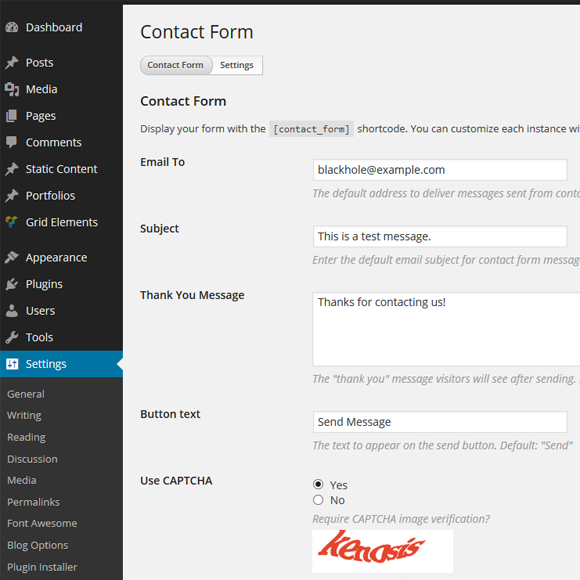Screen dimensions: 580x580
Task: Click the Comments speech bubble icon
Action: coord(12,142)
